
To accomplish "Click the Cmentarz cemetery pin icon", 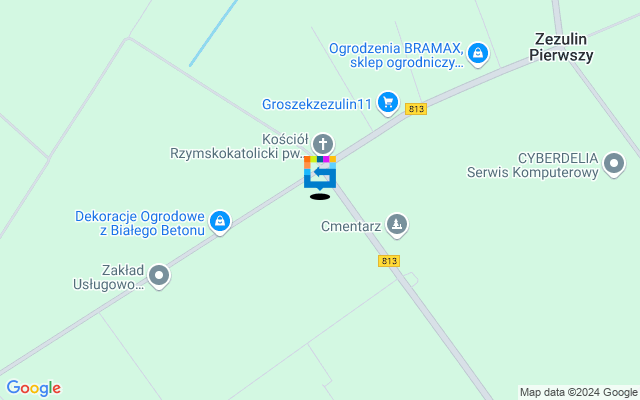I will pos(397,225).
